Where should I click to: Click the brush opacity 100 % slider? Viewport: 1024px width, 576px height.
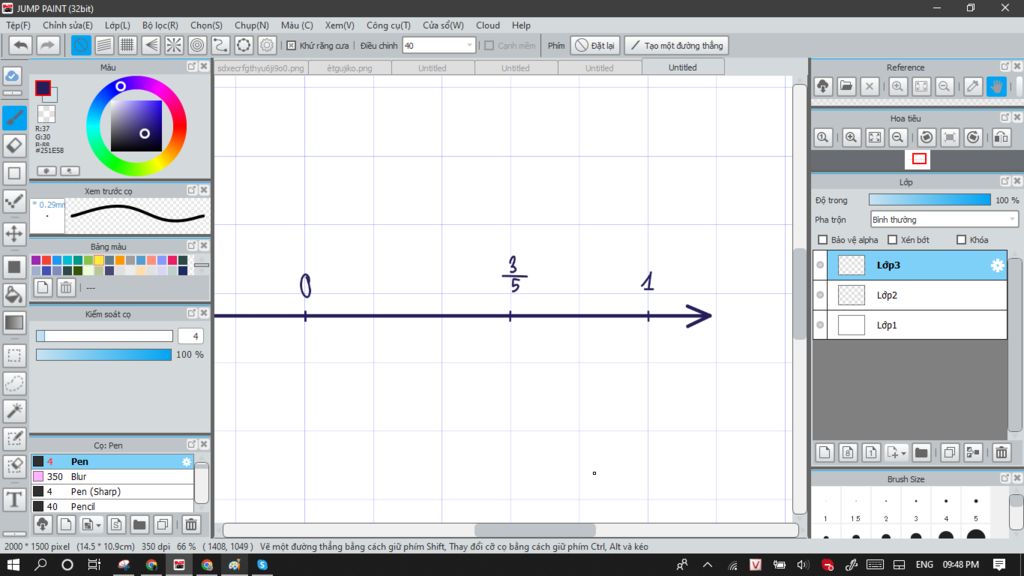pyautogui.click(x=104, y=355)
